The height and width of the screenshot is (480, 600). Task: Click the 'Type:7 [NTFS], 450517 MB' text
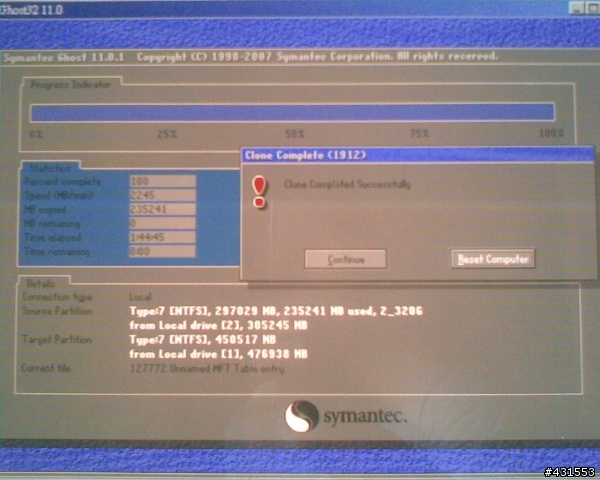pyautogui.click(x=203, y=340)
